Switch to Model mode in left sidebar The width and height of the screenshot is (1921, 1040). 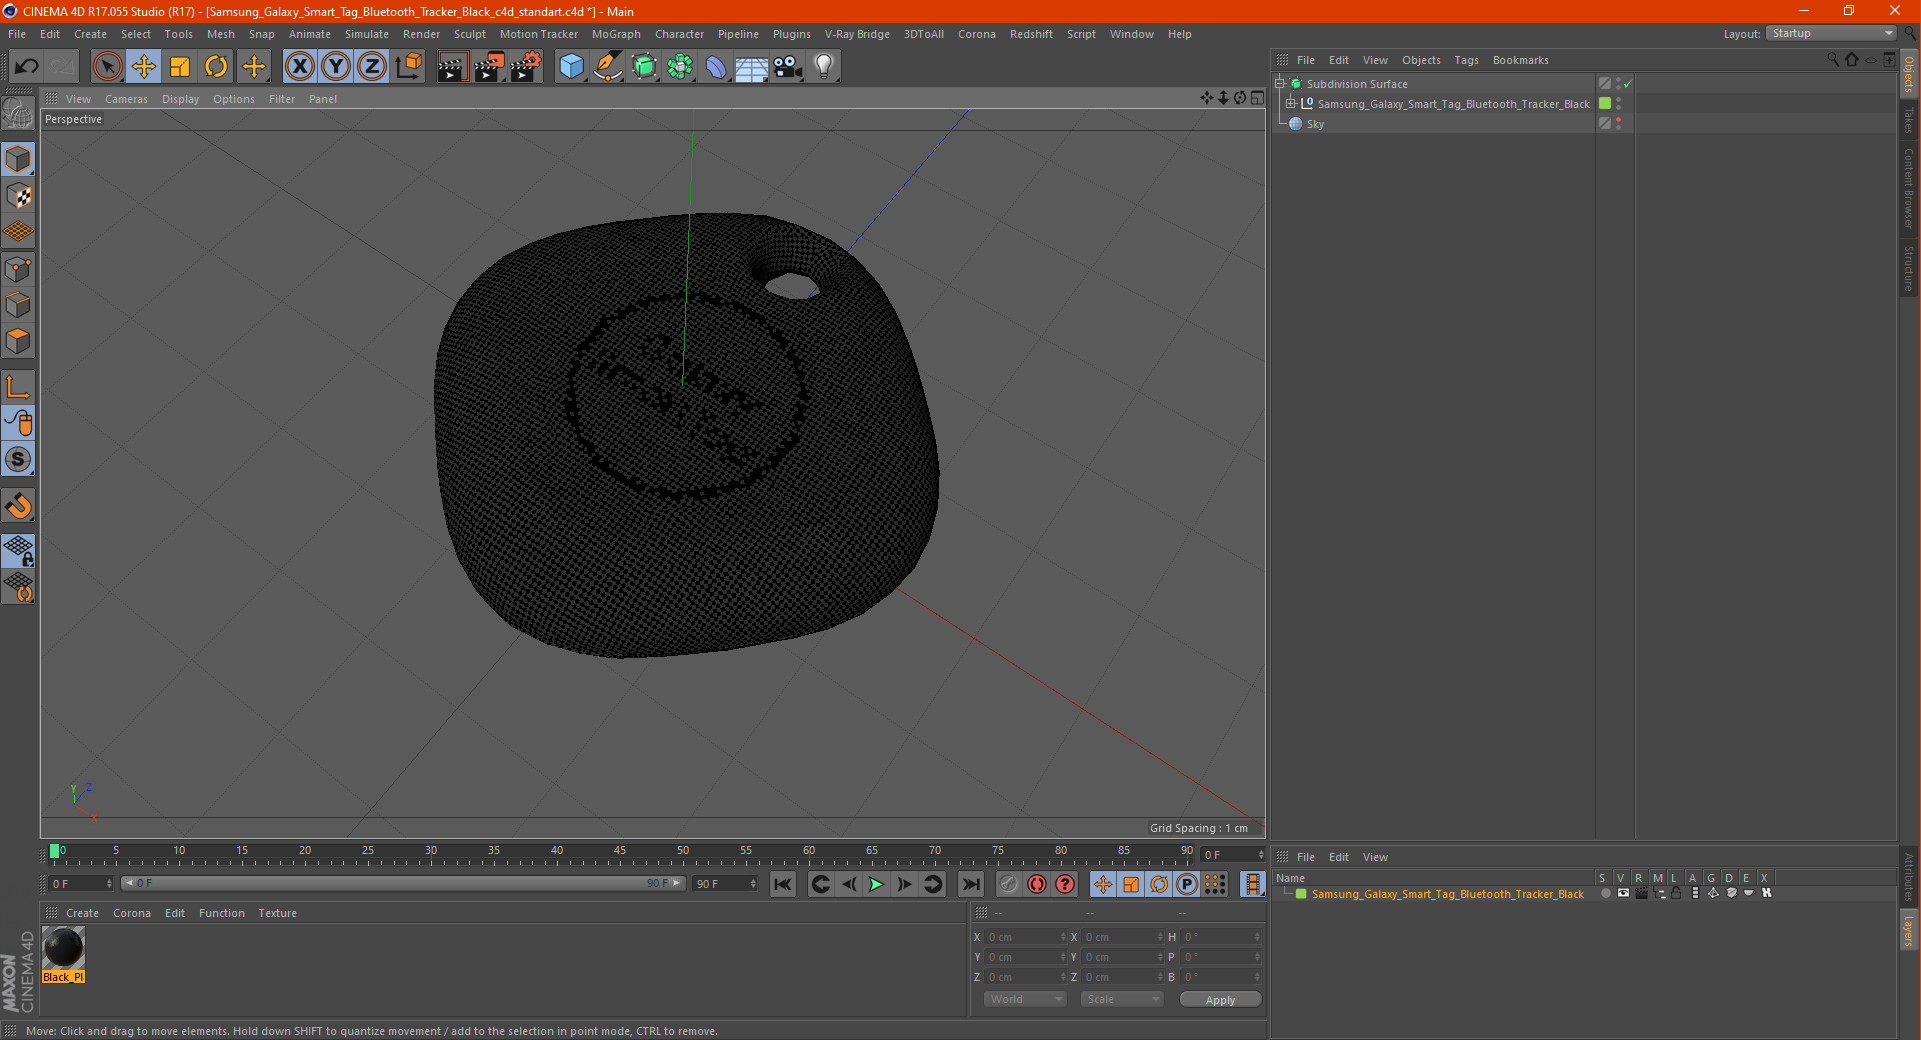point(18,159)
